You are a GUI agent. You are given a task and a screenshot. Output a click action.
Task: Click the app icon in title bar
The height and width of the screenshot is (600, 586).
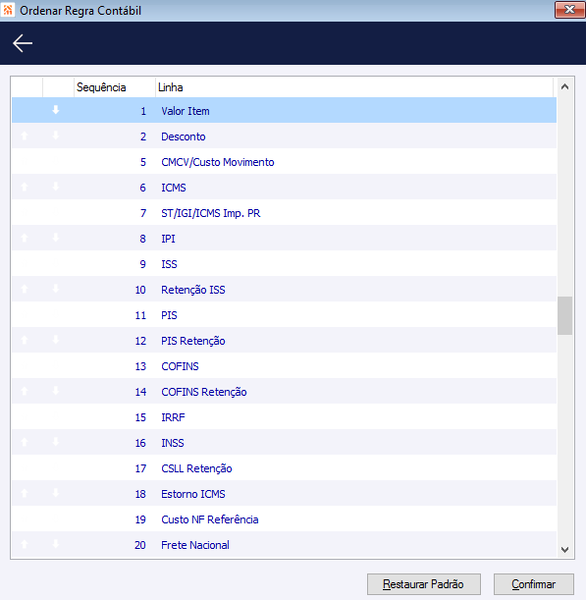point(8,10)
